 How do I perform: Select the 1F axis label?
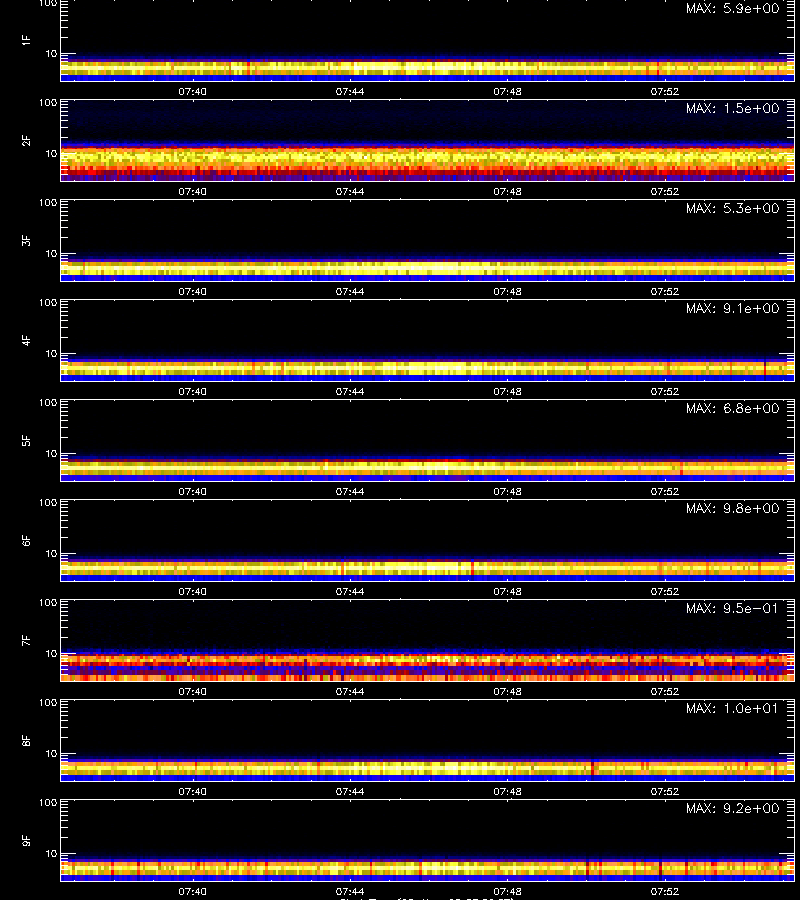[x=26, y=41]
